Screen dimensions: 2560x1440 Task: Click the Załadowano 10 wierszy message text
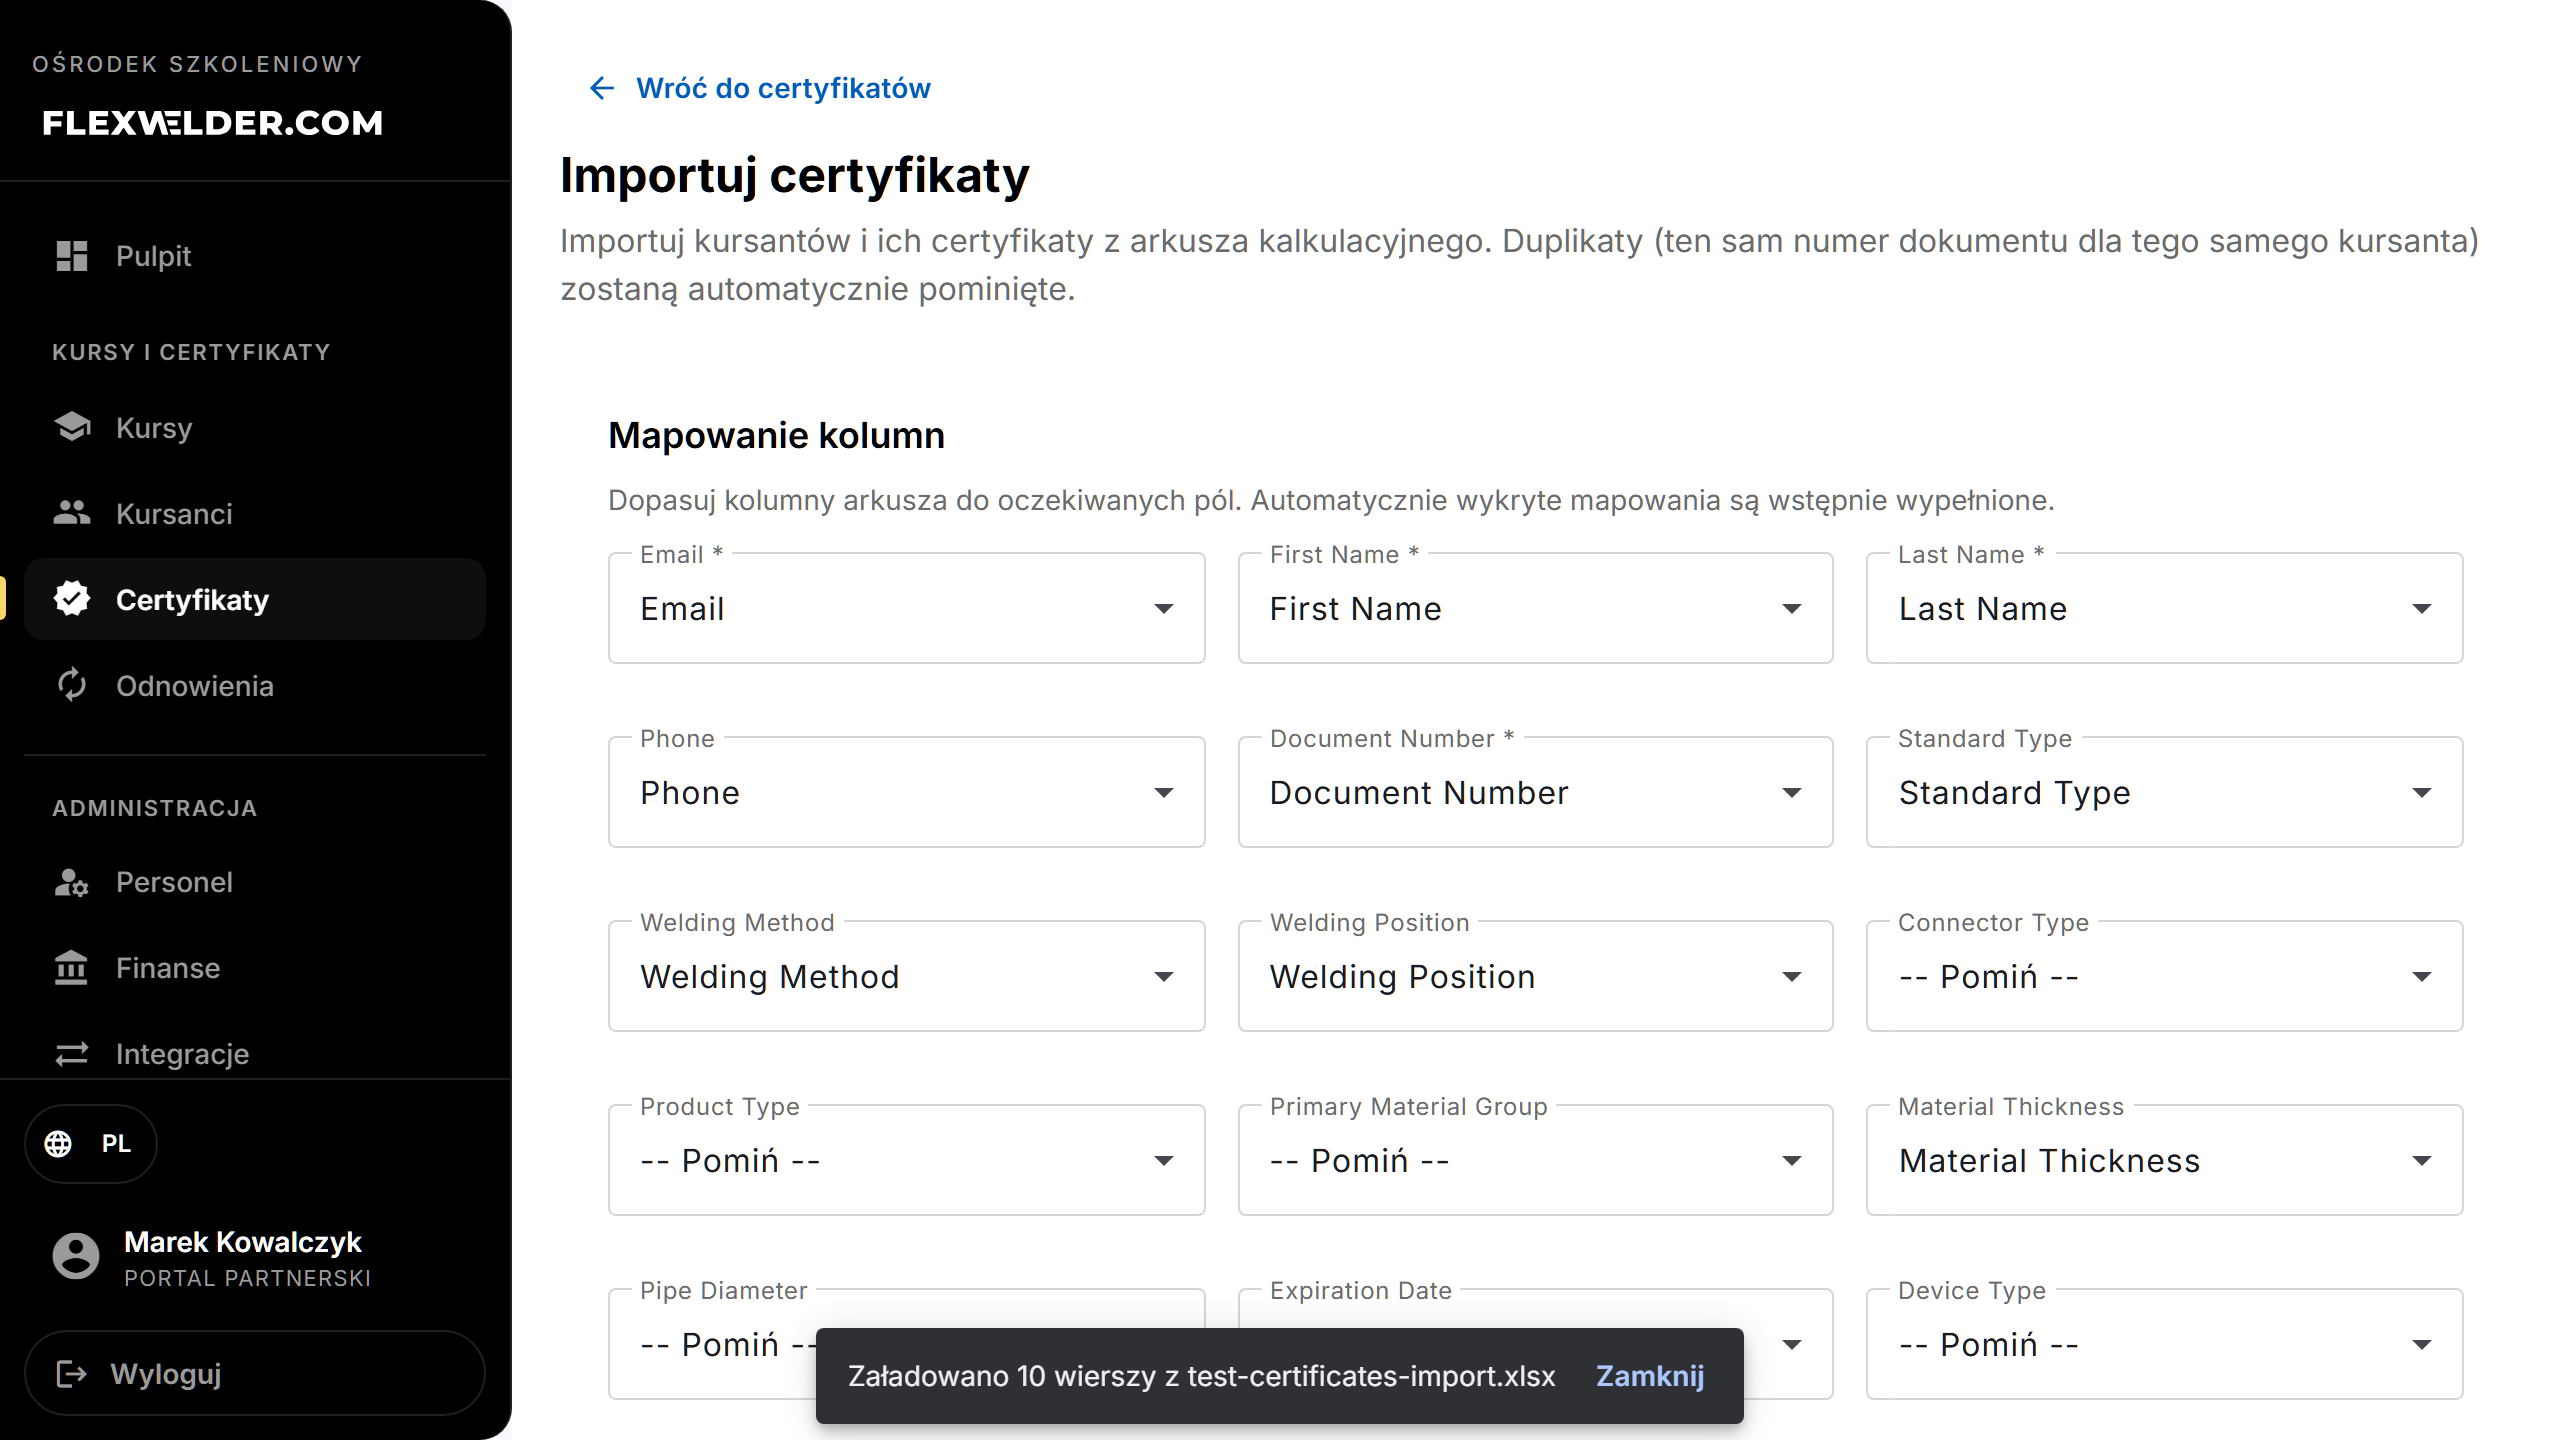(1202, 1376)
